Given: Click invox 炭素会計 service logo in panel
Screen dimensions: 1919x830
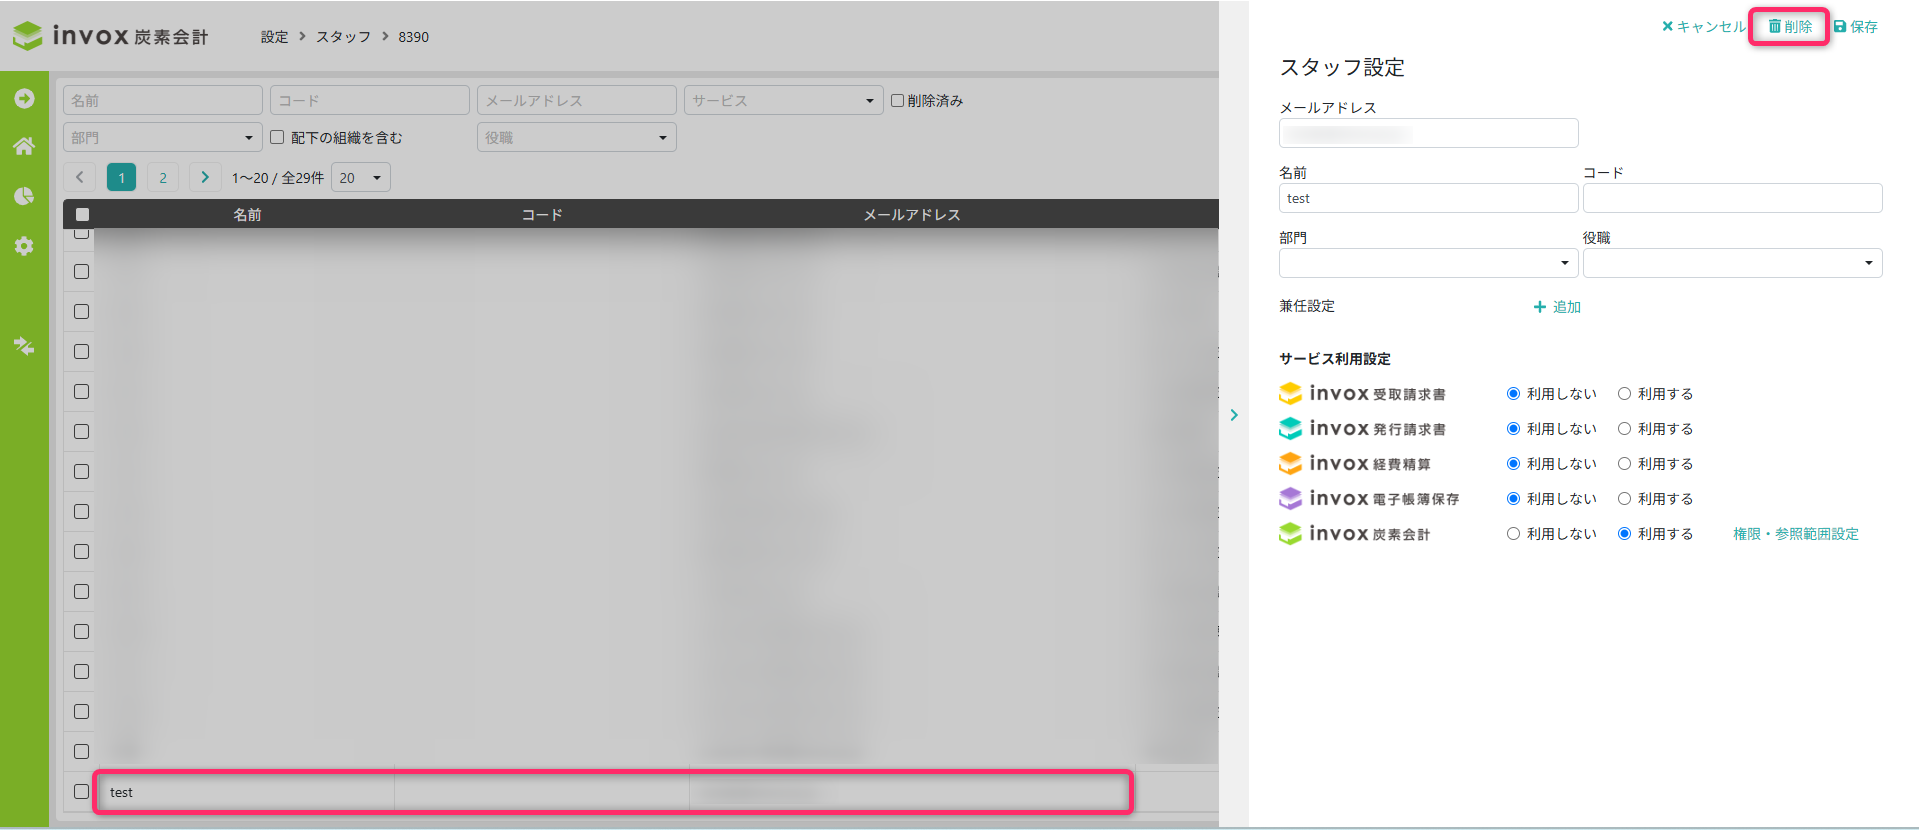Looking at the screenshot, I should [1355, 534].
